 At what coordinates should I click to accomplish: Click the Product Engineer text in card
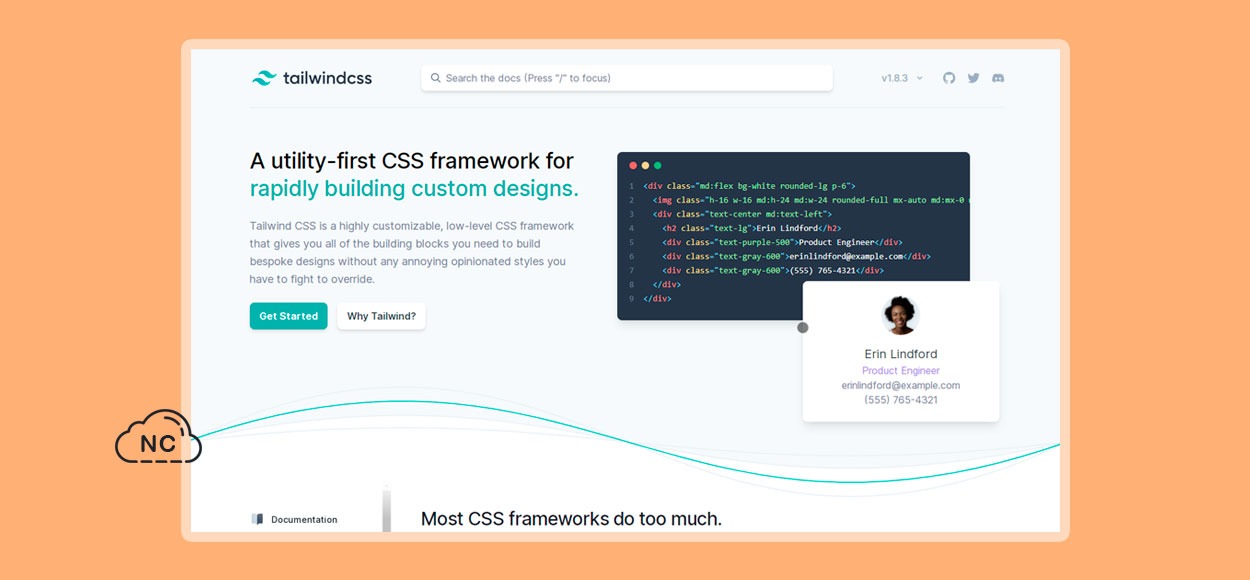point(901,370)
